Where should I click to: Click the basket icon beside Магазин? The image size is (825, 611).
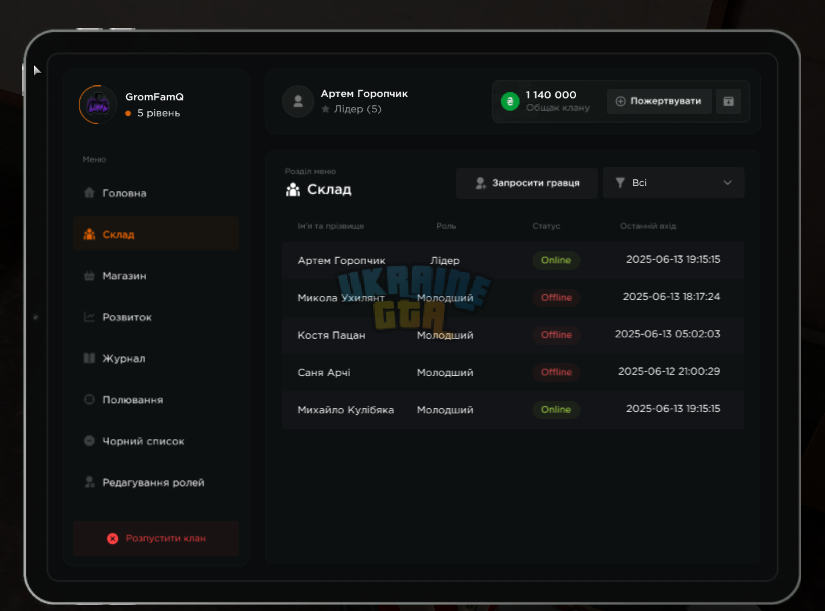click(89, 275)
